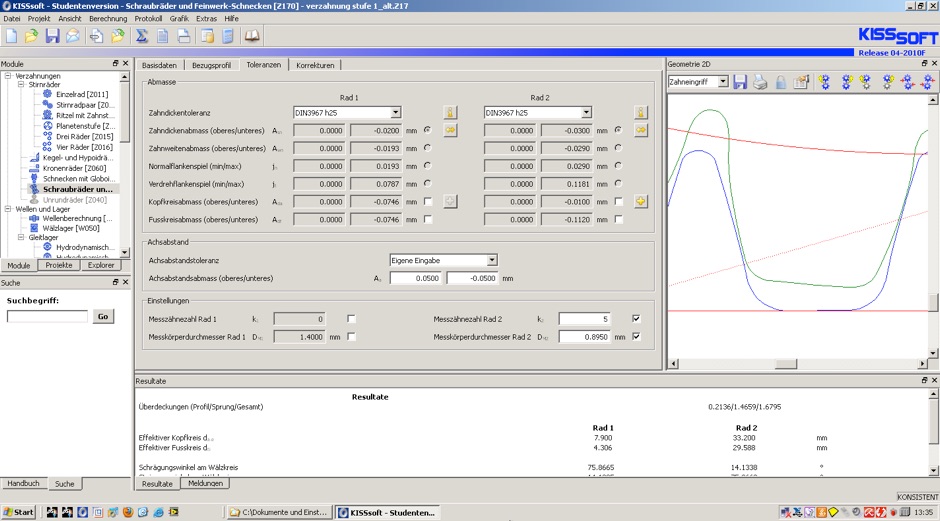The width and height of the screenshot is (940, 521).
Task: Select Planetenstufe module in tree
Action: coord(85,126)
